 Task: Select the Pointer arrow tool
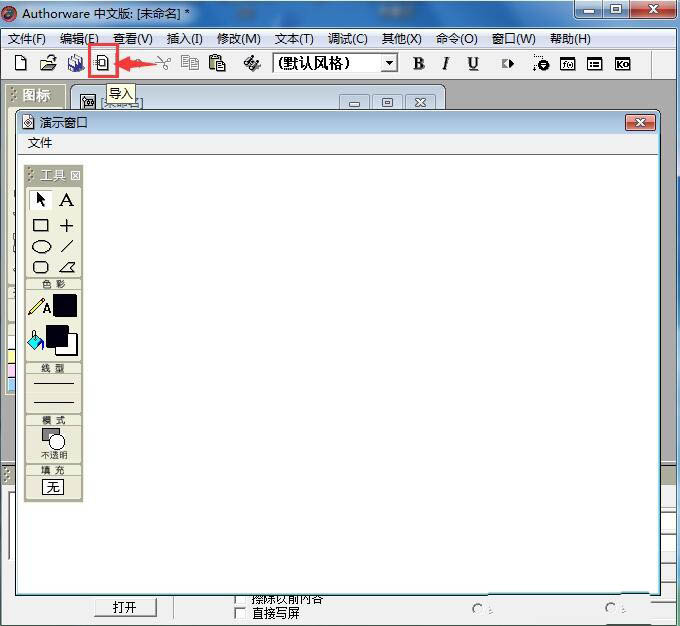(x=41, y=200)
